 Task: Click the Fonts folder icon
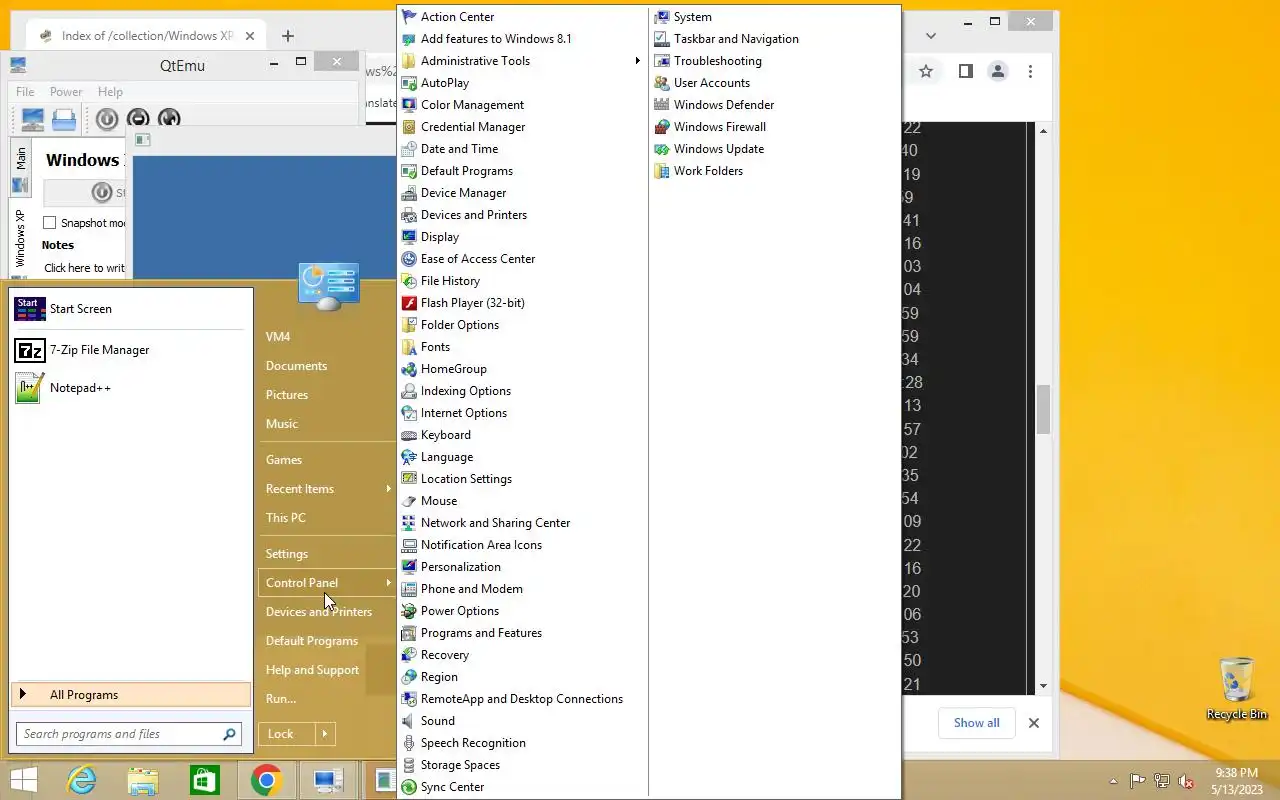point(408,347)
